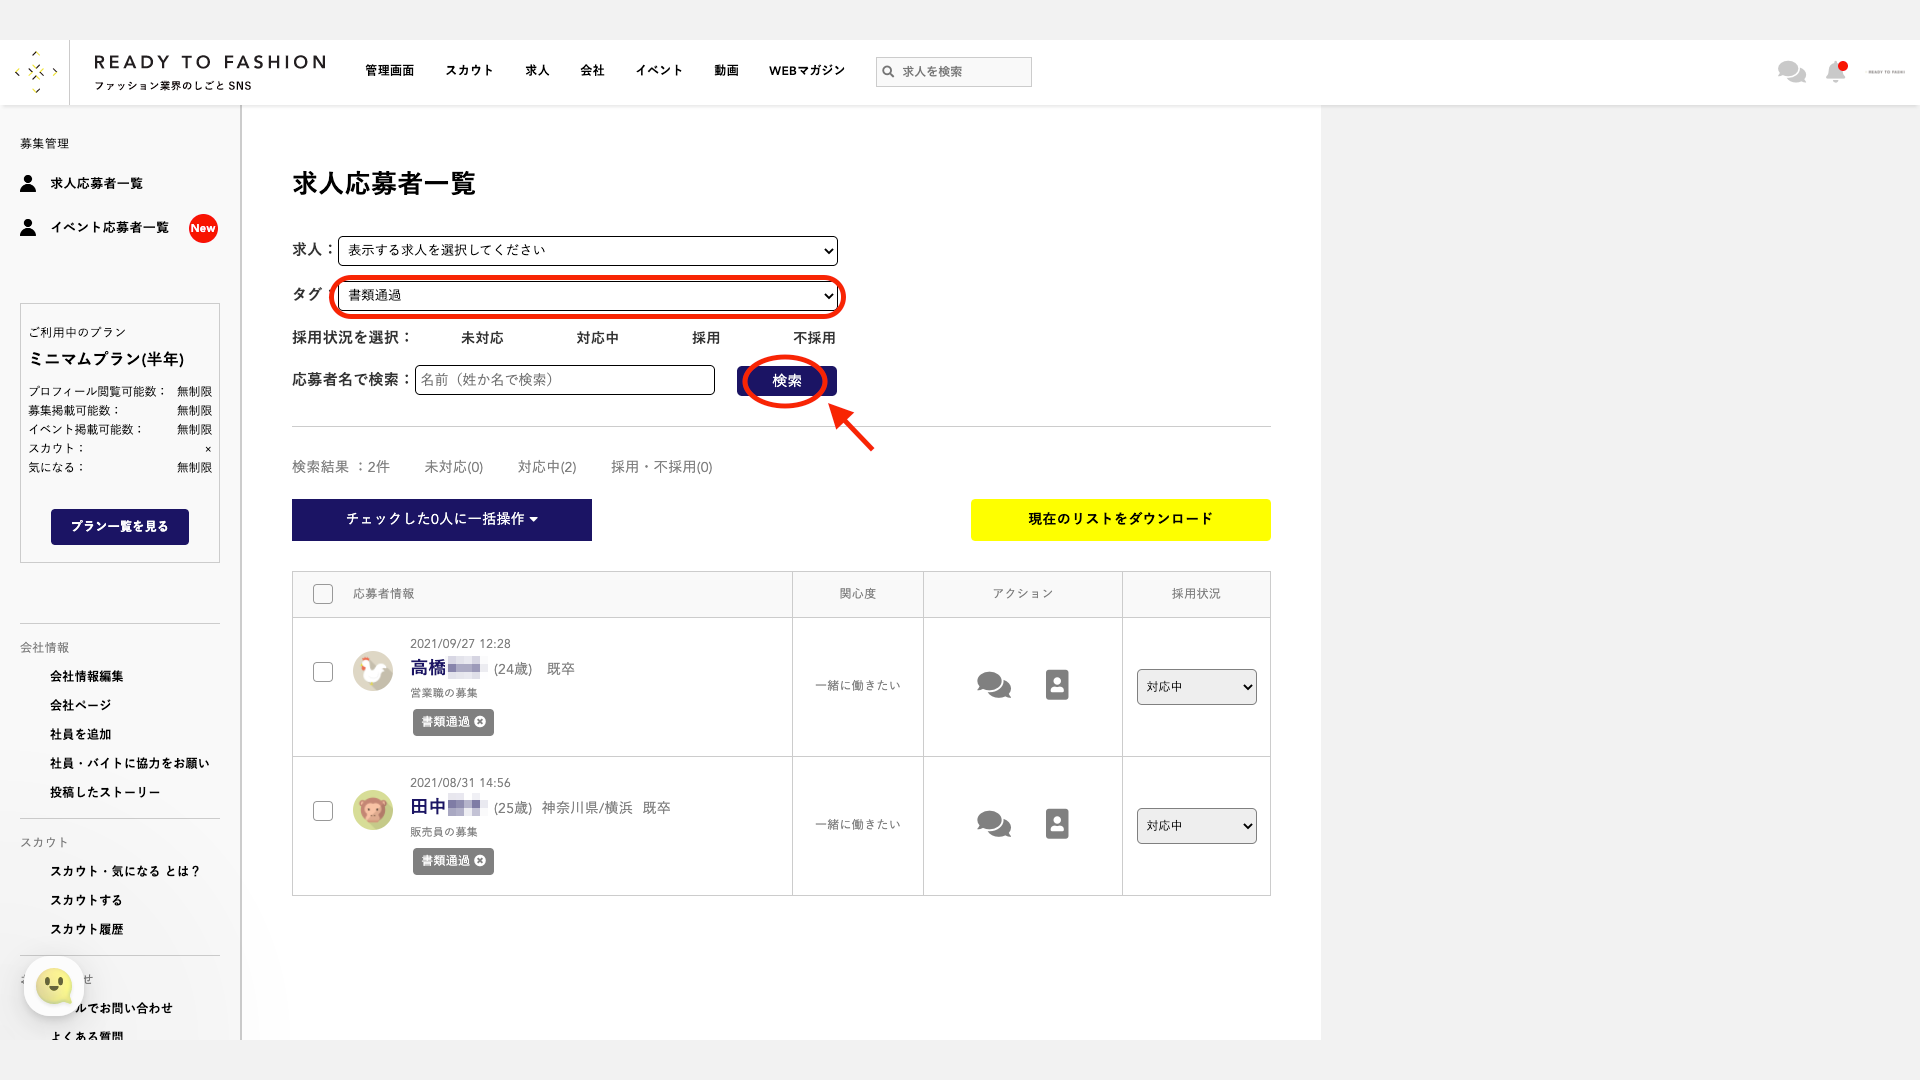Viewport: 1920px width, 1080px height.
Task: Open the chatbot smiley widget
Action: coord(54,986)
